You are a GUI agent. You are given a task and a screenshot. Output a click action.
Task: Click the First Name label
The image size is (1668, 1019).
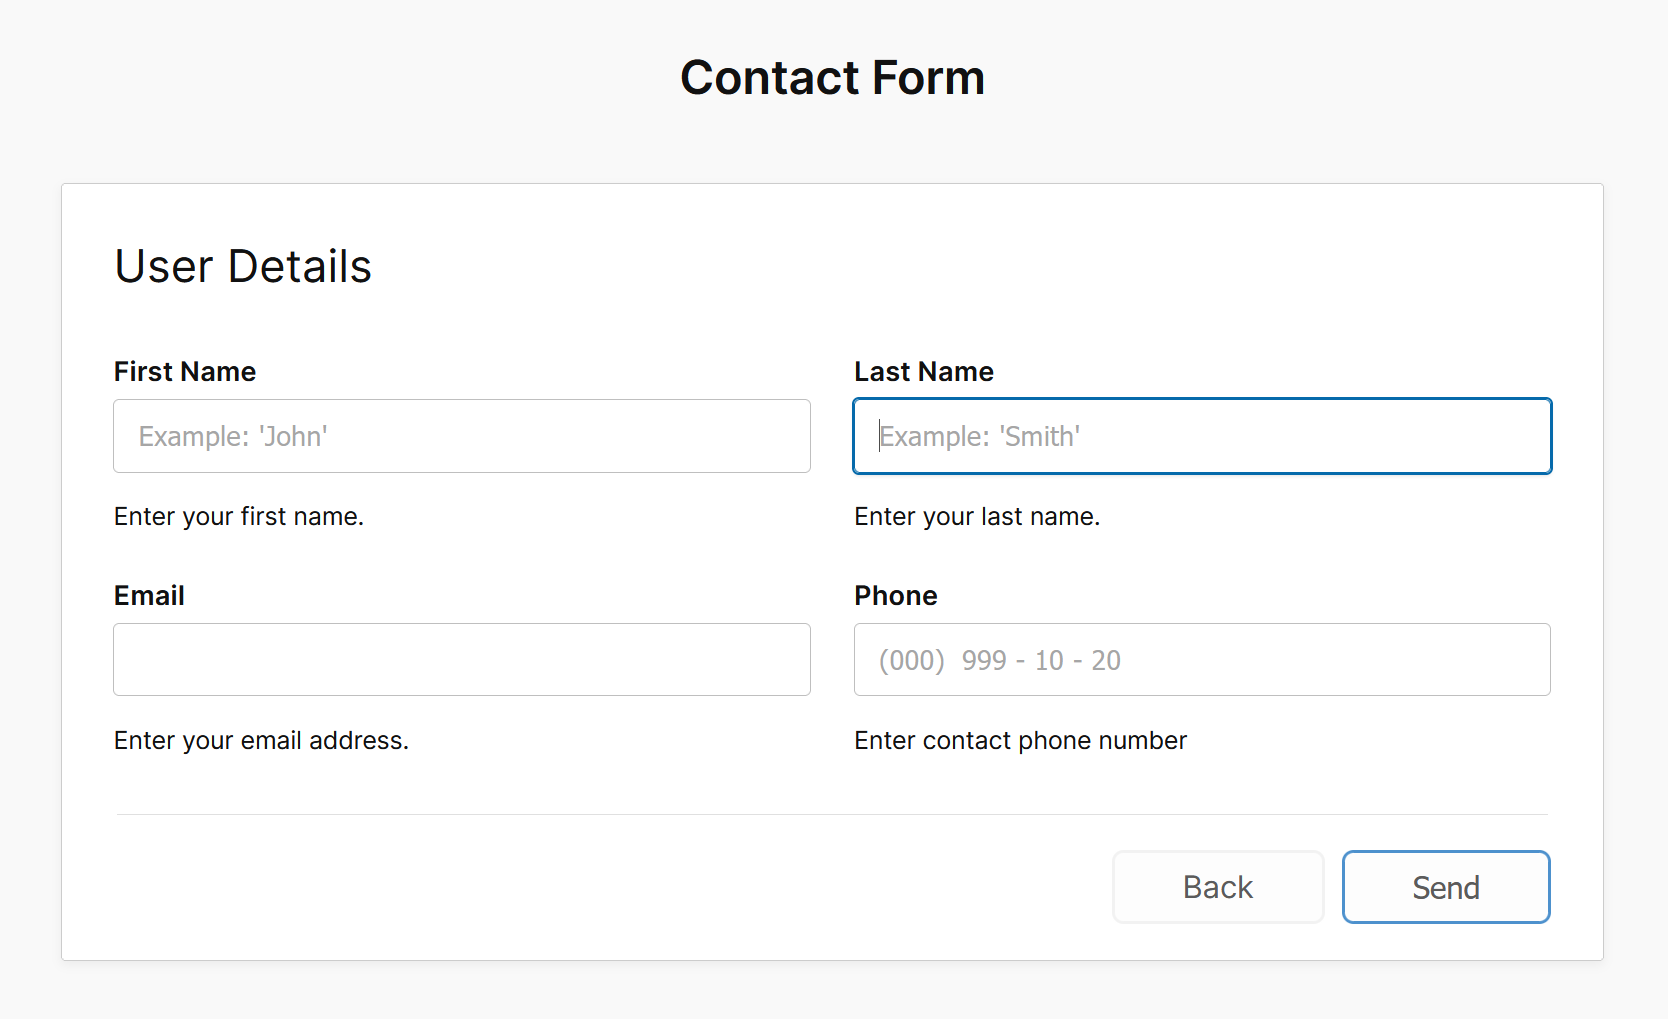pos(185,372)
